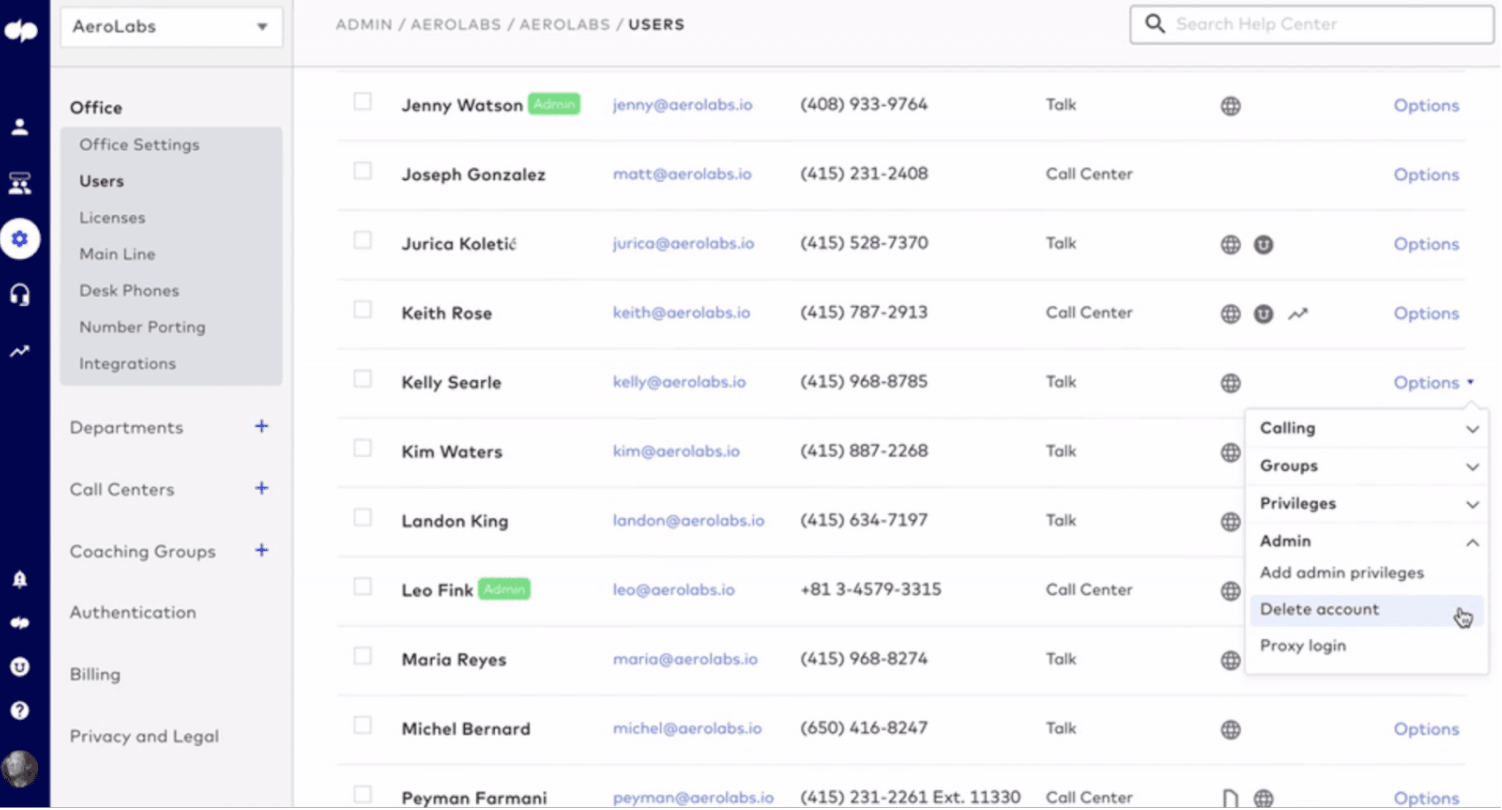Image resolution: width=1502 pixels, height=810 pixels.
Task: Add a new Coaching Group with plus icon
Action: pyautogui.click(x=261, y=550)
